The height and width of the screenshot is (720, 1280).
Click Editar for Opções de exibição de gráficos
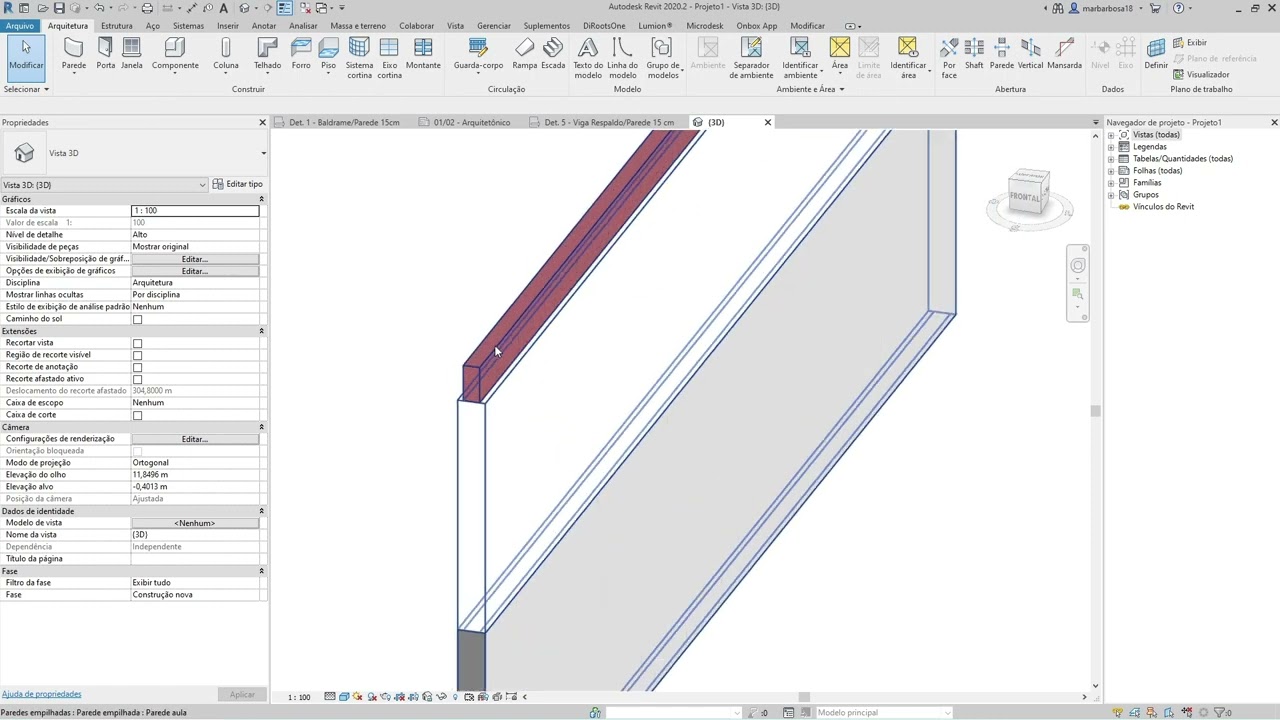point(195,271)
